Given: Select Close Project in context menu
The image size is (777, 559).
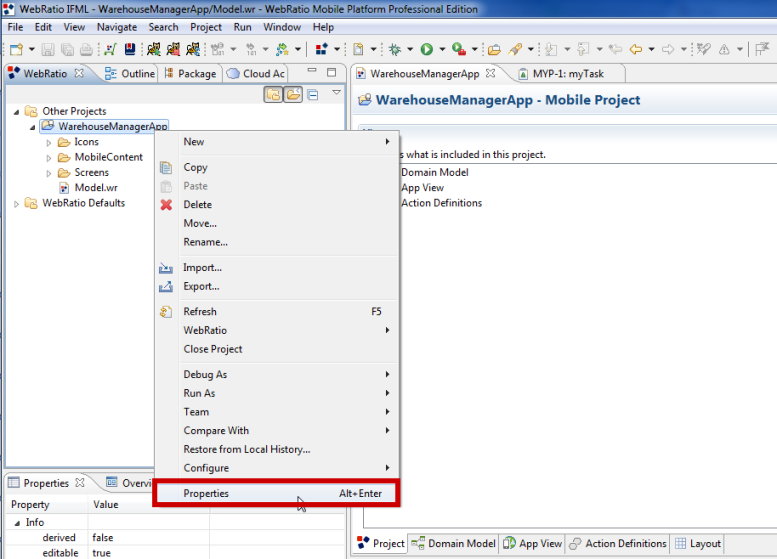Looking at the screenshot, I should point(276,349).
